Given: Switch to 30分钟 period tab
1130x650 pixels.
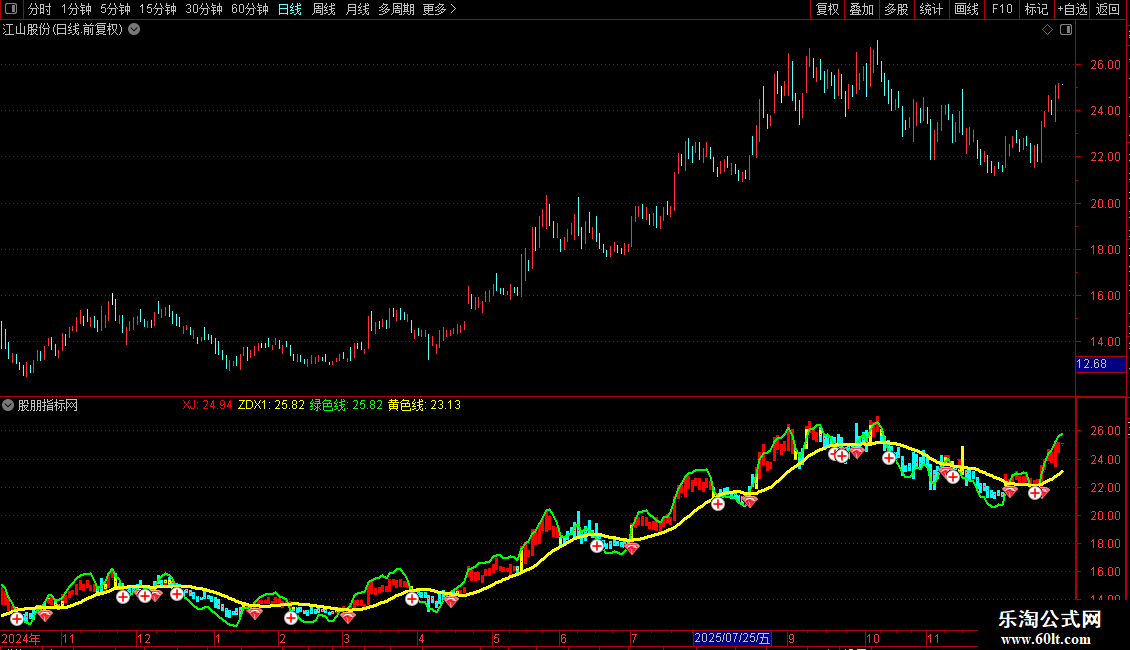Looking at the screenshot, I should coord(204,9).
